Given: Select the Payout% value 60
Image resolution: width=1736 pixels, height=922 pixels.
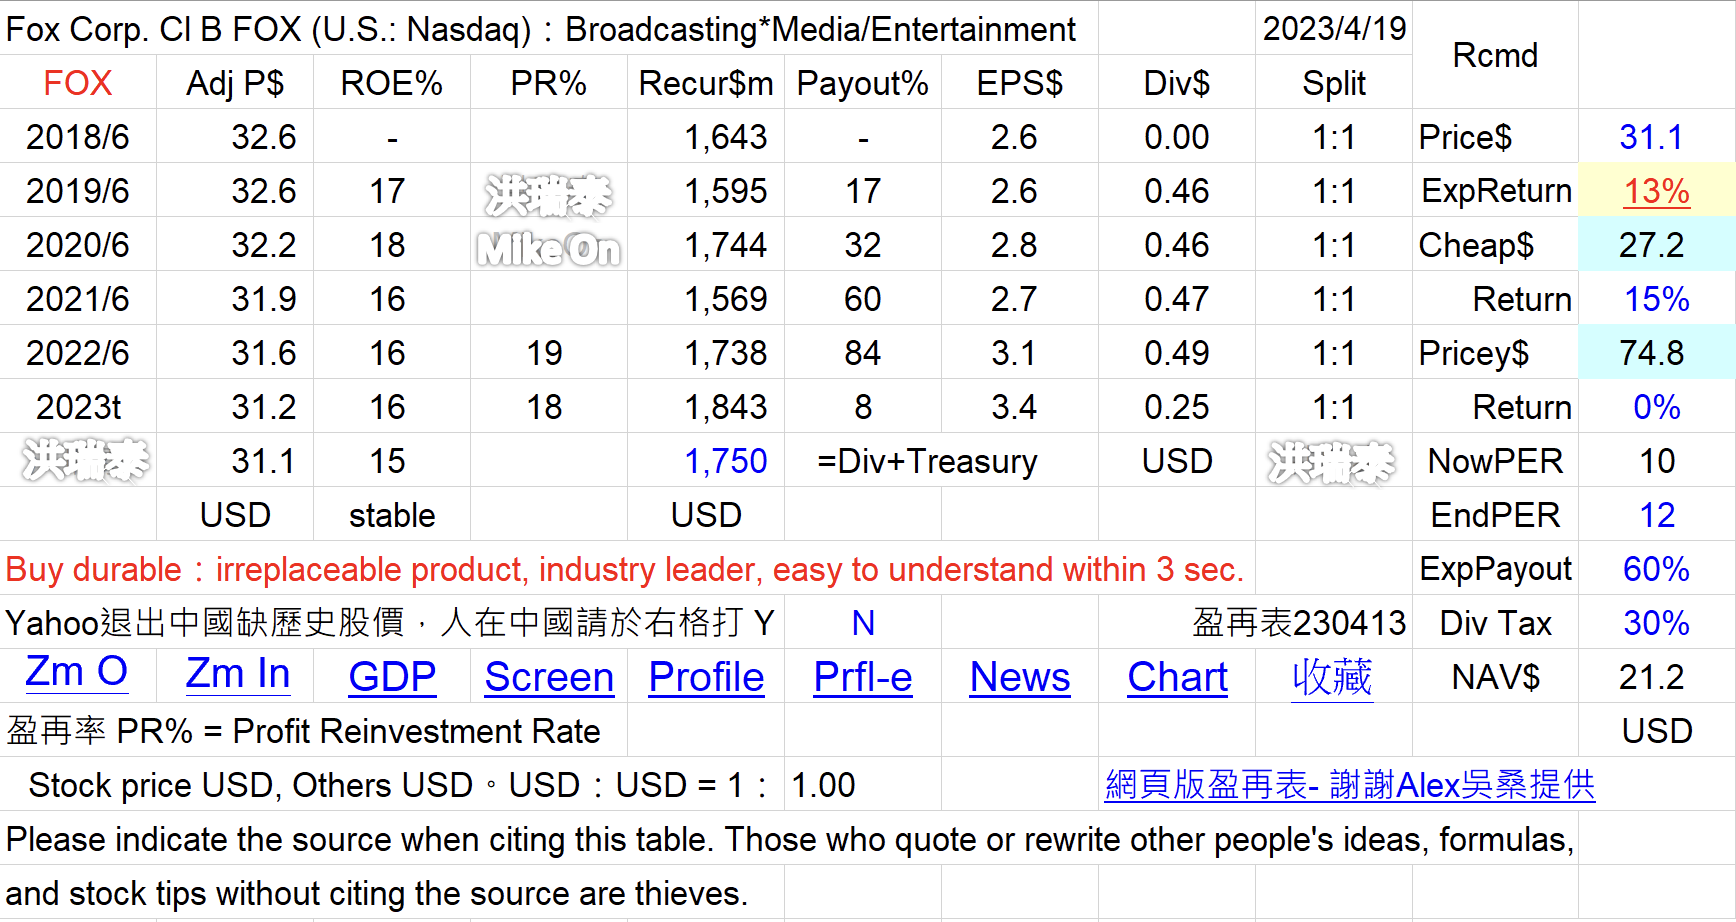Looking at the screenshot, I should pyautogui.click(x=863, y=299).
